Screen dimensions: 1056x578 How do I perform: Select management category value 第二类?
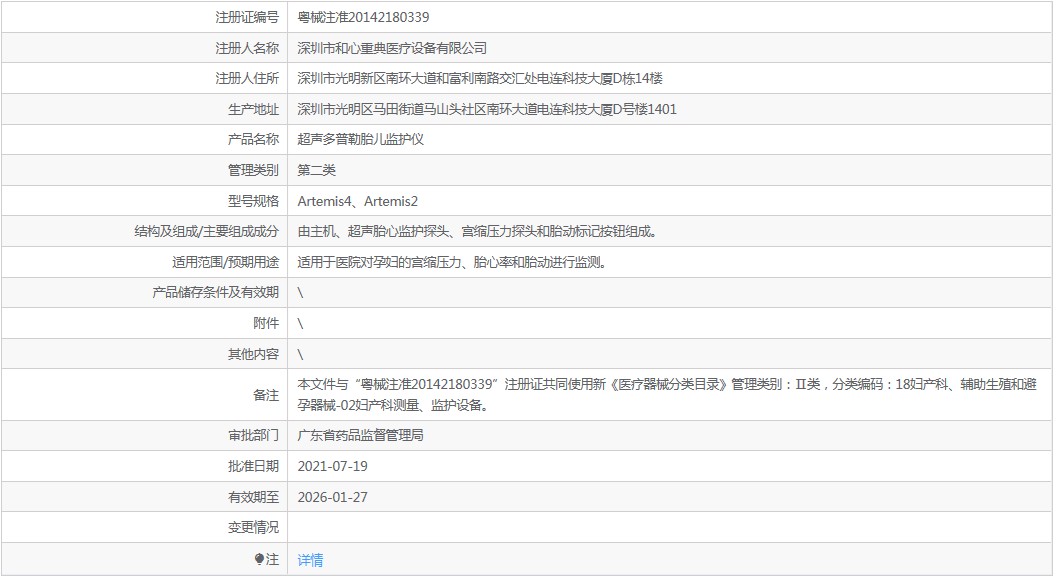coord(317,170)
